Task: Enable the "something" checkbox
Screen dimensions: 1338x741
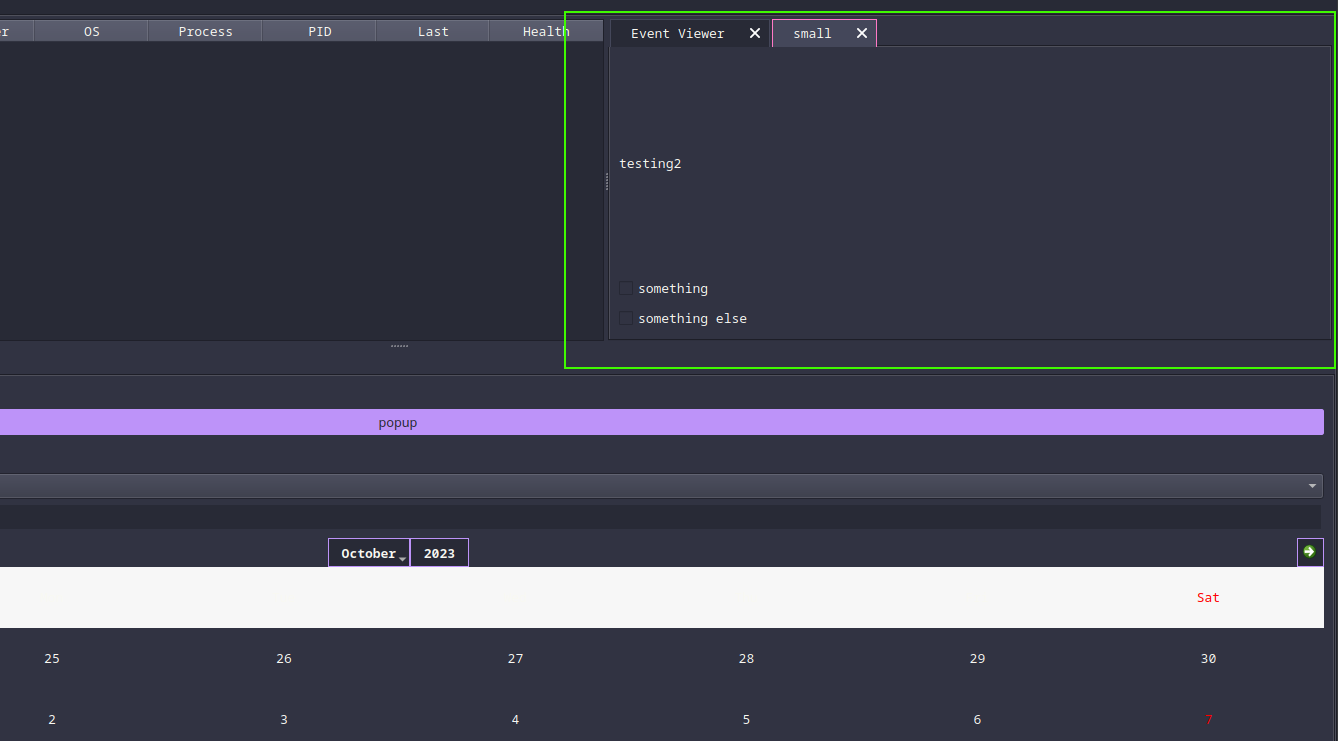Action: [x=626, y=289]
